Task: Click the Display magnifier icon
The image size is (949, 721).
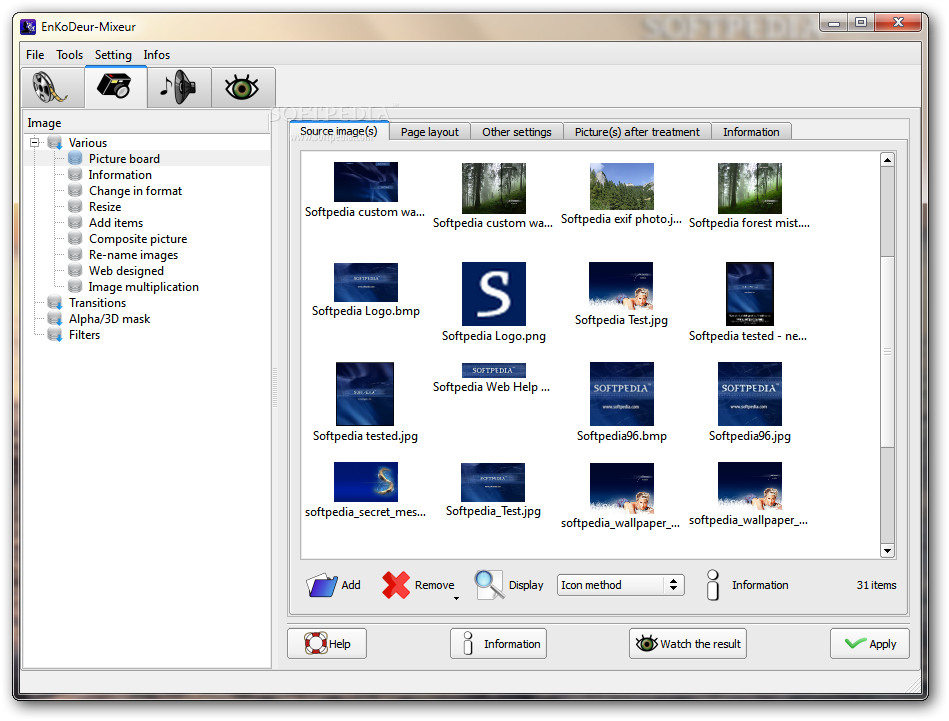Action: pyautogui.click(x=489, y=585)
